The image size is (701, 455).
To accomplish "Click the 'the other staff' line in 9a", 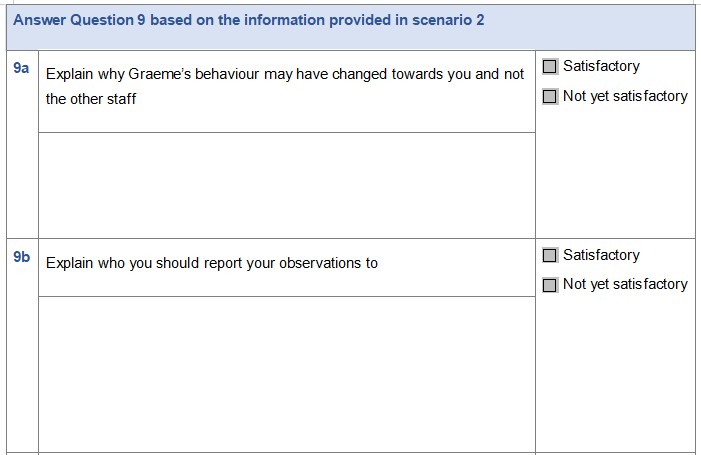I will pos(91,100).
